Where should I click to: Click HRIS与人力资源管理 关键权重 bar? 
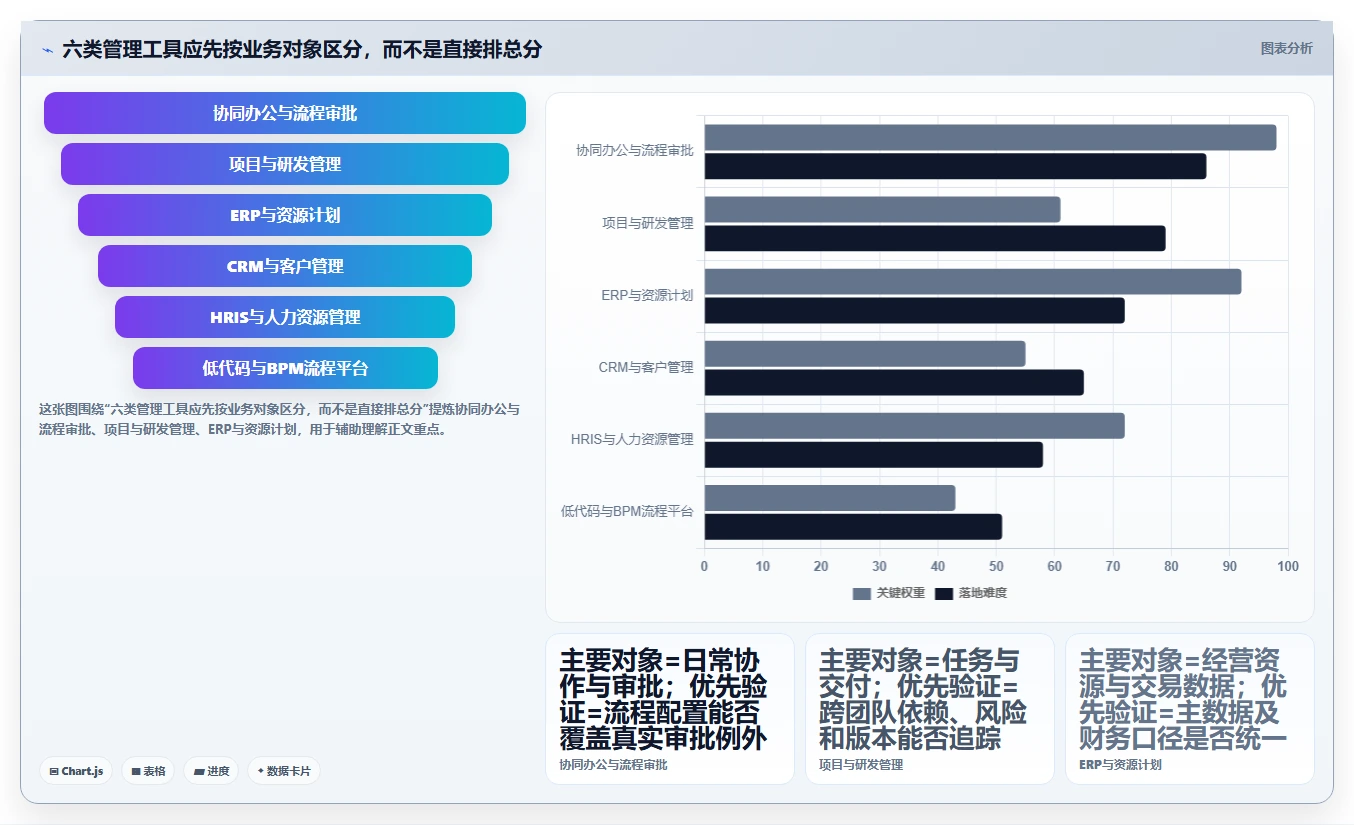(x=915, y=425)
